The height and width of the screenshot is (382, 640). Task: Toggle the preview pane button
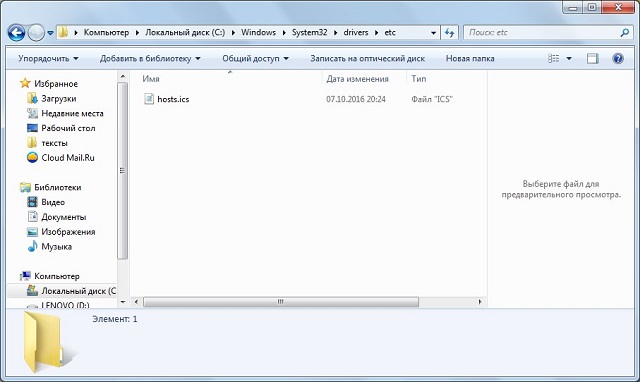click(593, 58)
